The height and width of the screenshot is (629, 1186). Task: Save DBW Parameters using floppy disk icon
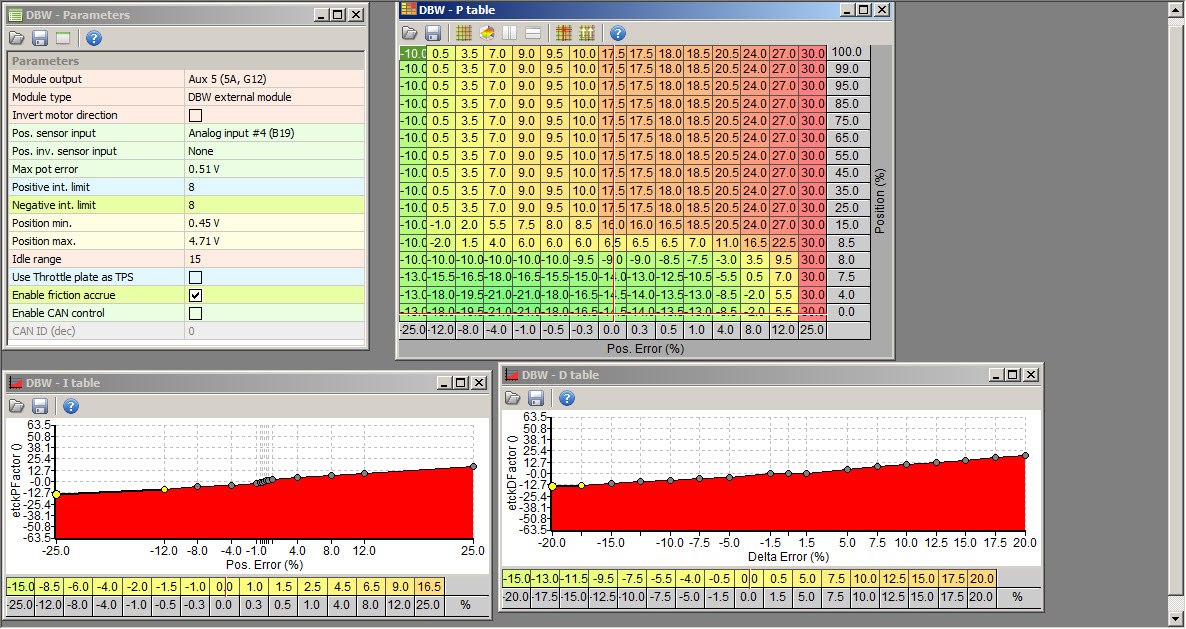(x=40, y=39)
